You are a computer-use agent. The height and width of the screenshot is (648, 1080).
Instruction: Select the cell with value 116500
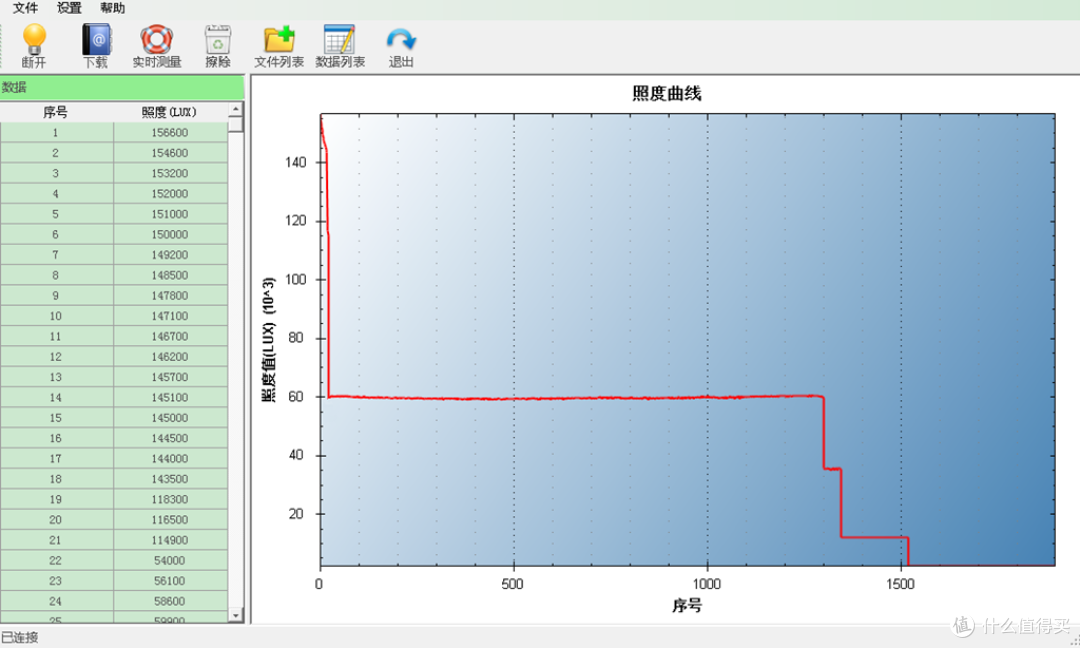170,520
